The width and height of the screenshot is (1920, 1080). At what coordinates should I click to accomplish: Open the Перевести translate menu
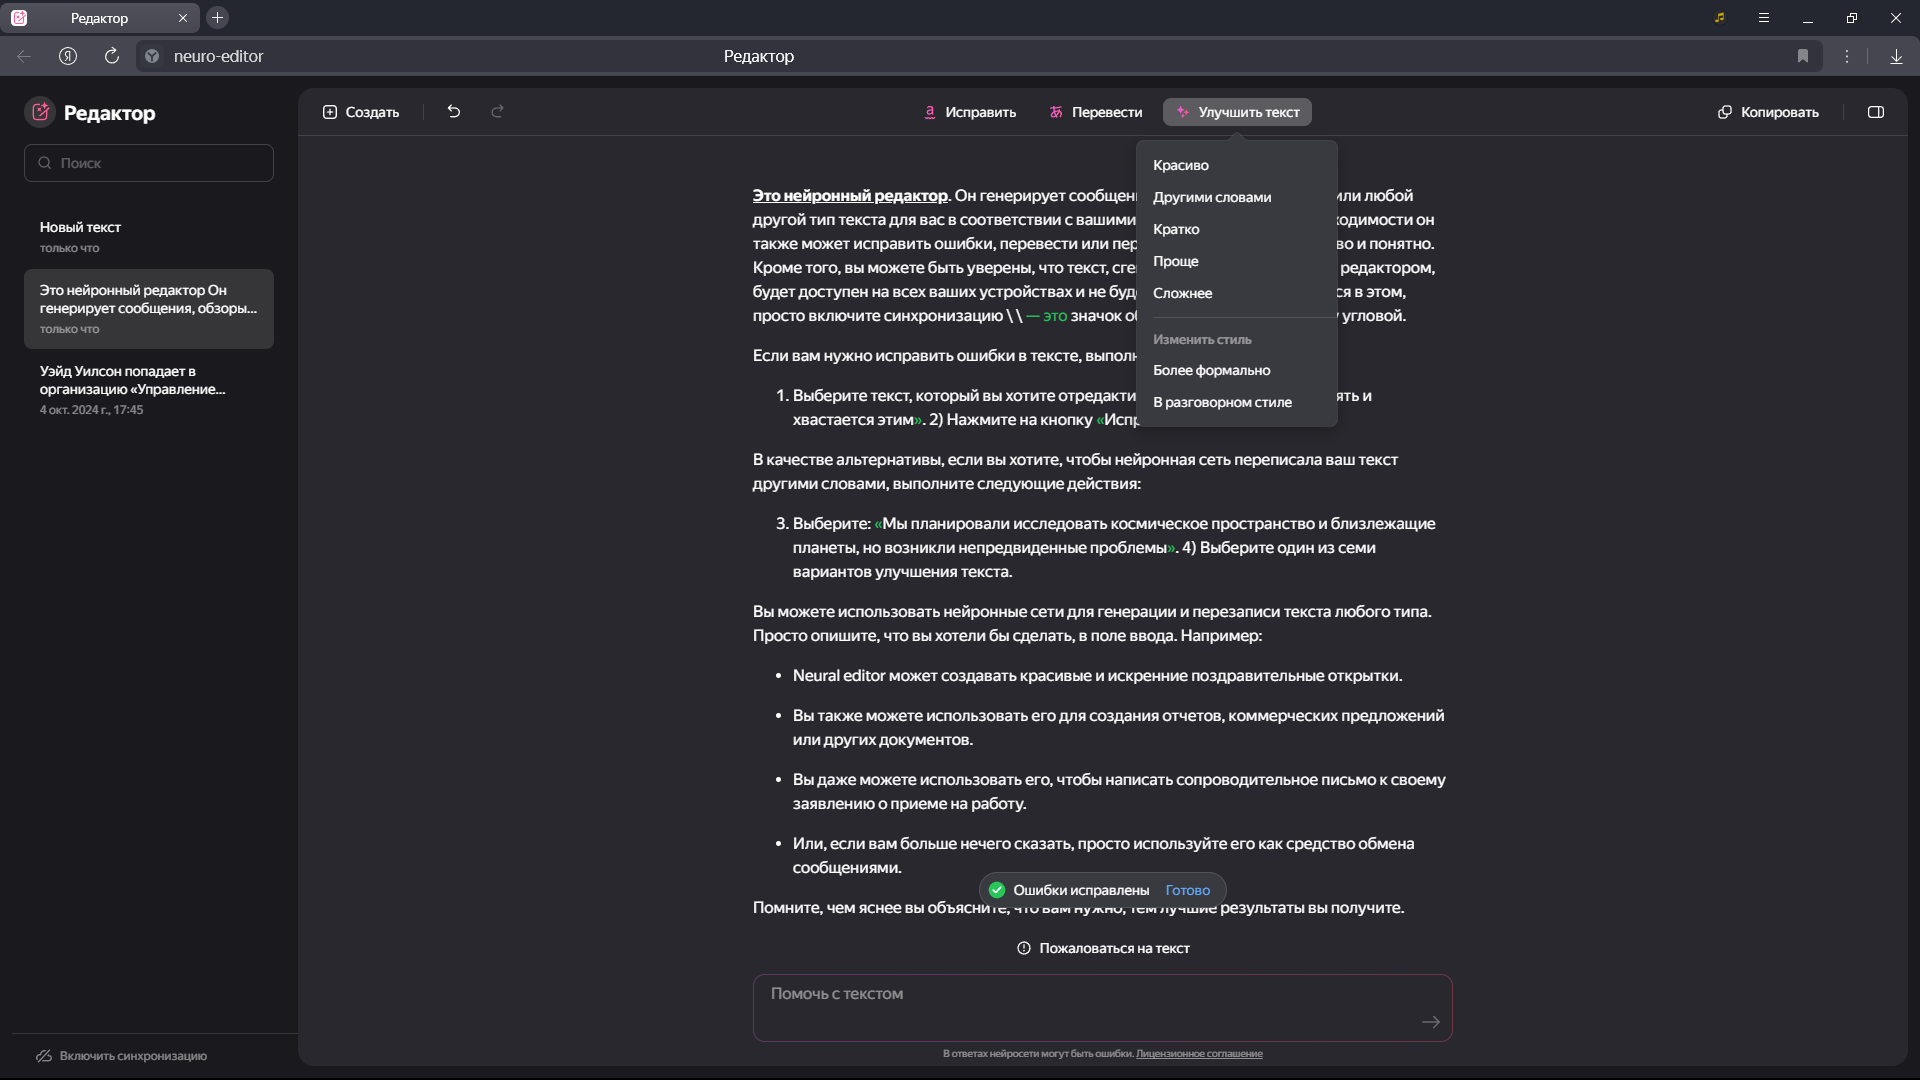1095,112
